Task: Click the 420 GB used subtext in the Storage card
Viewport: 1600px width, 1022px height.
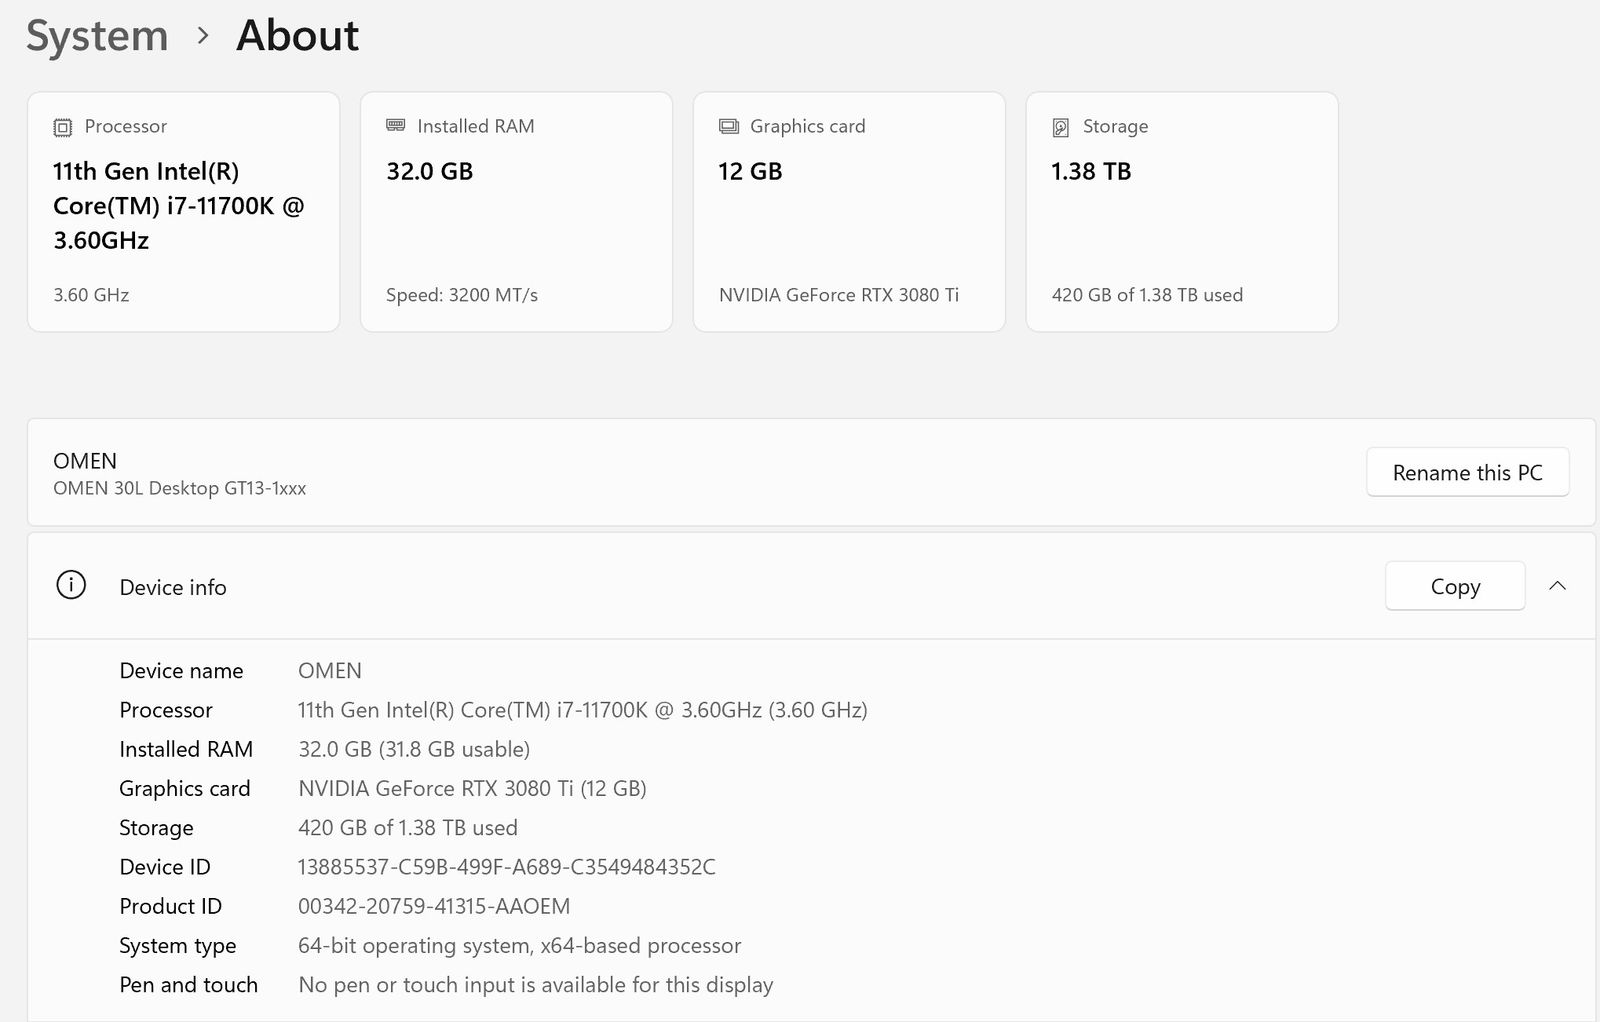Action: pyautogui.click(x=1147, y=295)
